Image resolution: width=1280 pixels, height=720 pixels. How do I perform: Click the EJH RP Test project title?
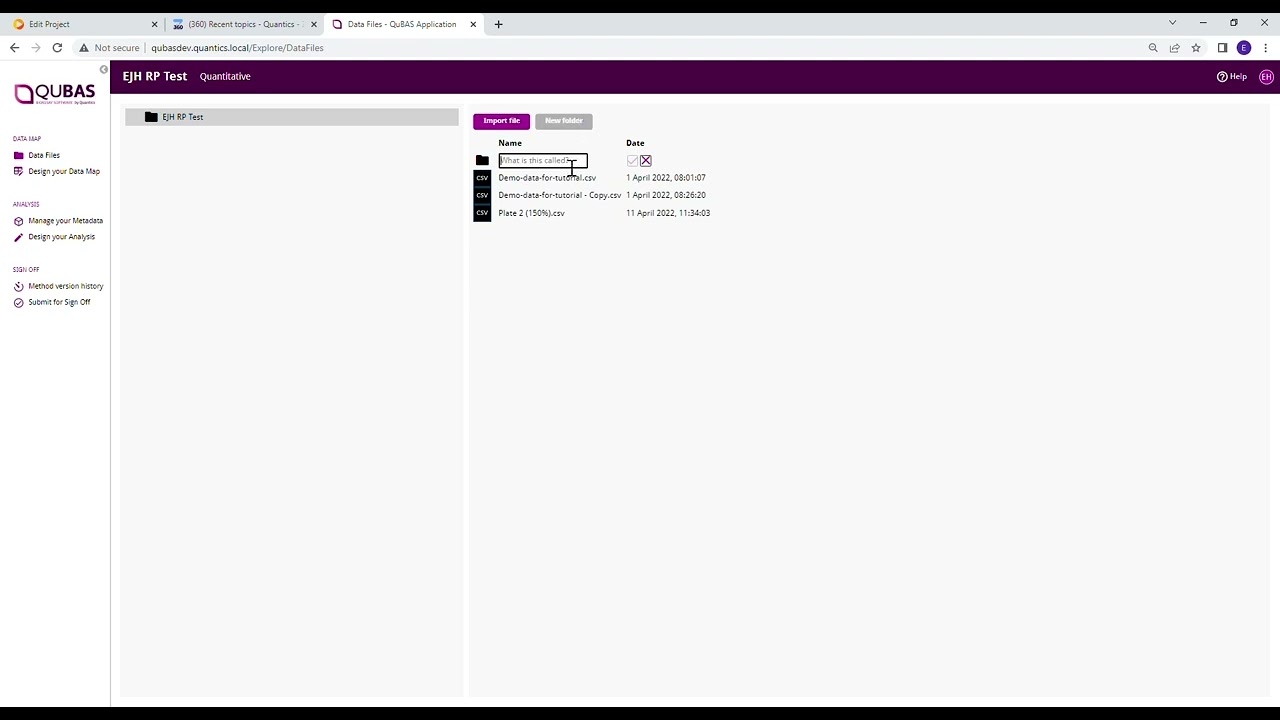point(155,76)
